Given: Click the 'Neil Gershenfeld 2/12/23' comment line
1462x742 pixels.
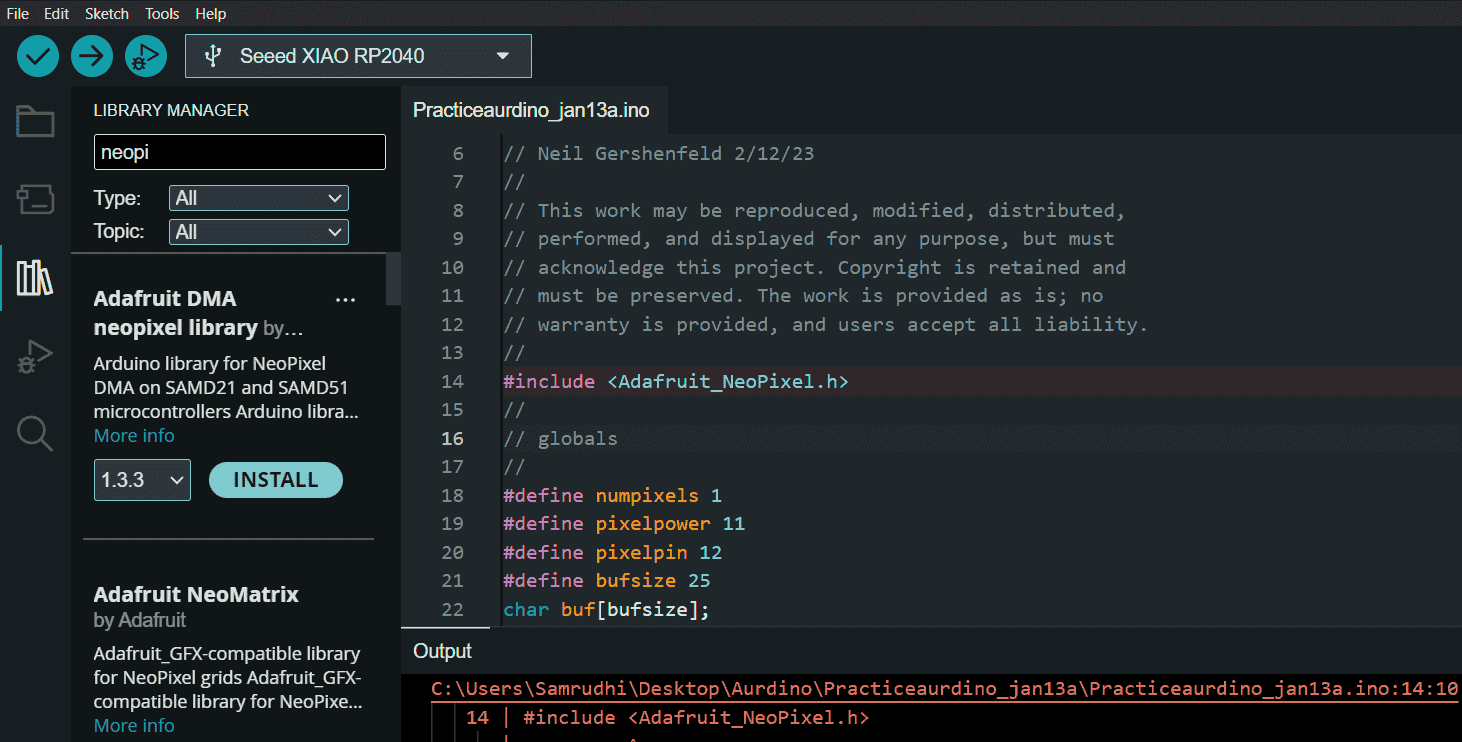Looking at the screenshot, I should click(x=659, y=153).
